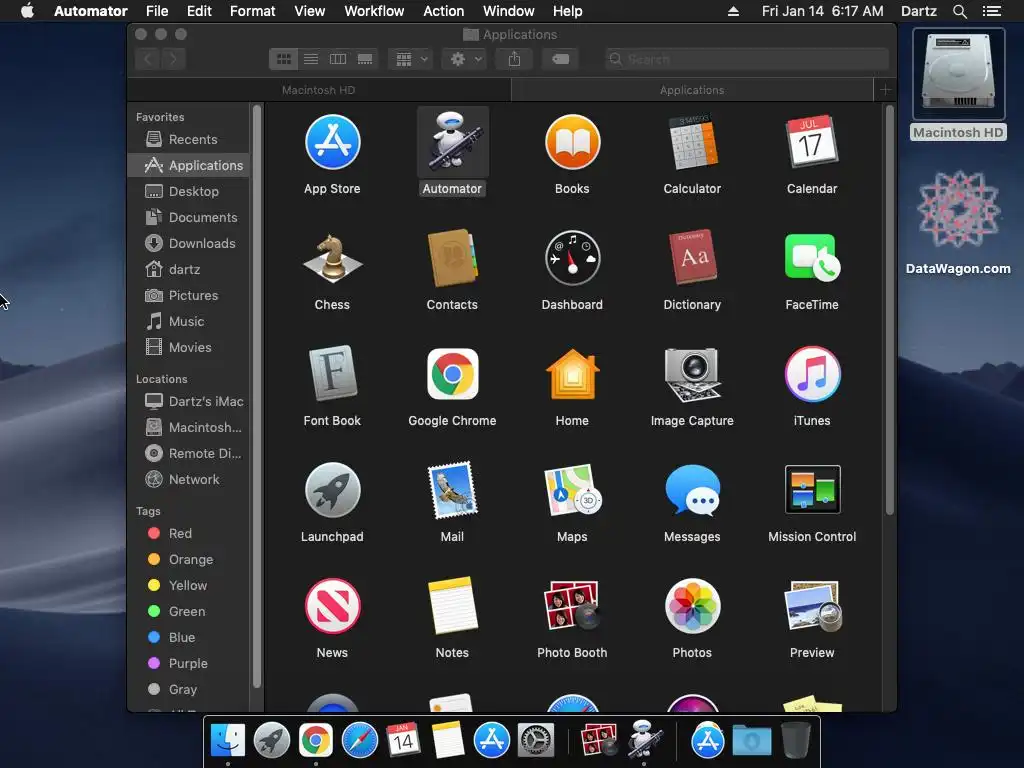Open the Font Book app icon
1024x768 pixels.
[332, 374]
